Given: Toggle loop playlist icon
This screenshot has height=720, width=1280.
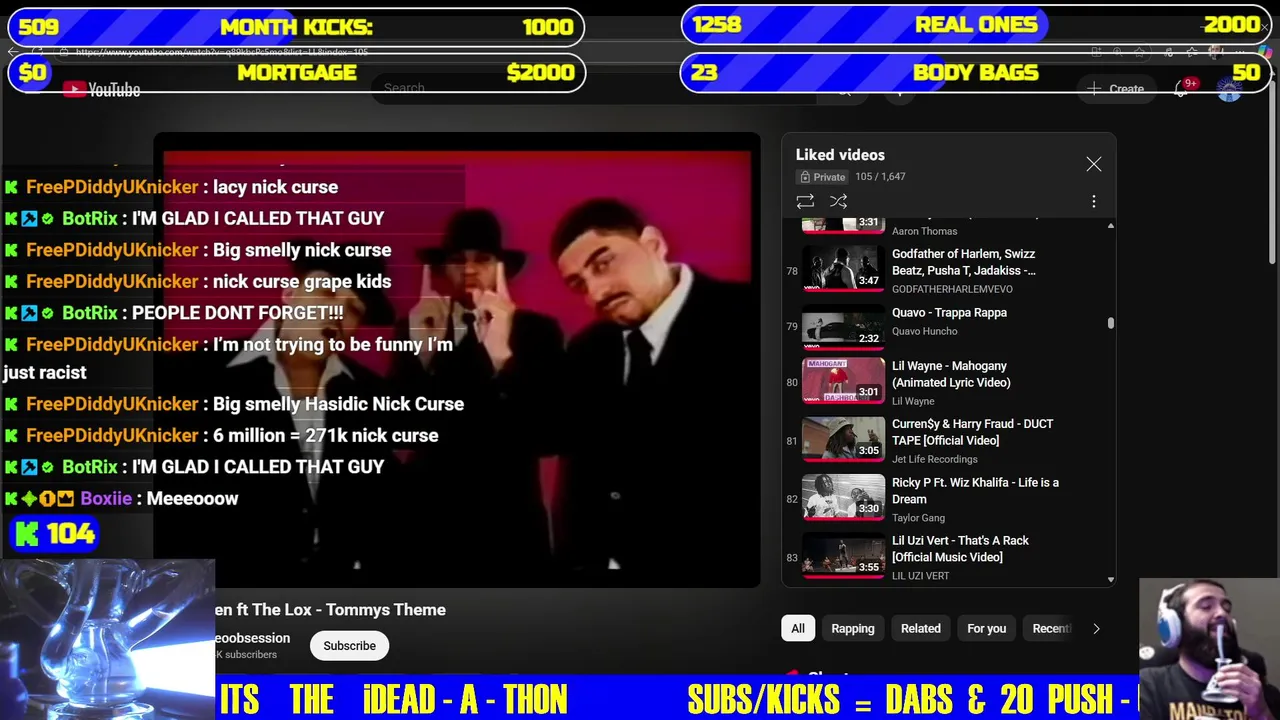Looking at the screenshot, I should click(805, 201).
